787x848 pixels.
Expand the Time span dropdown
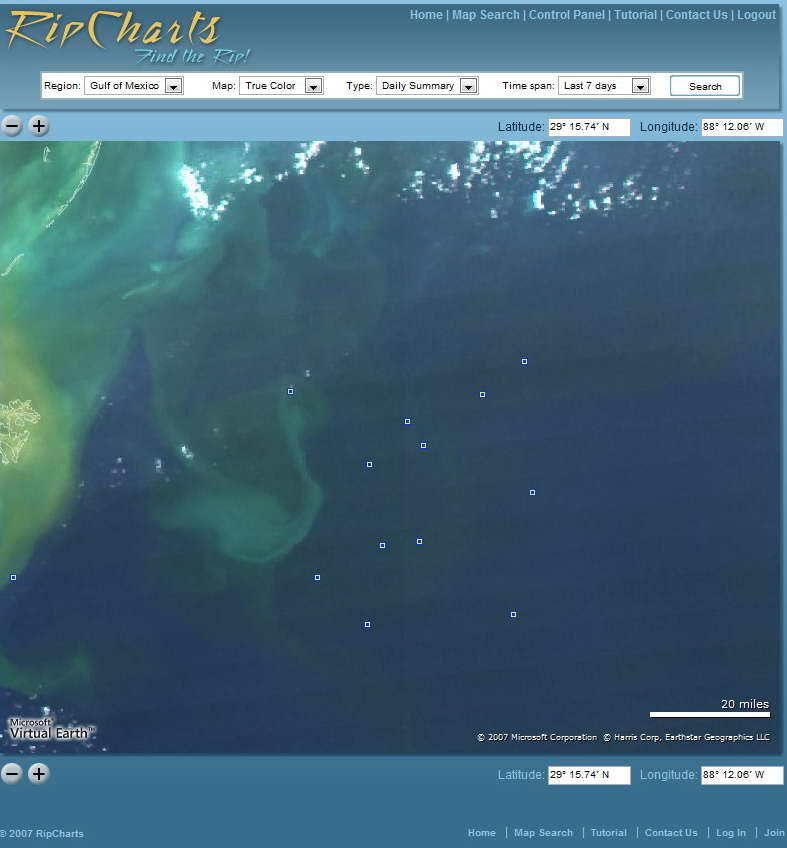604,86
